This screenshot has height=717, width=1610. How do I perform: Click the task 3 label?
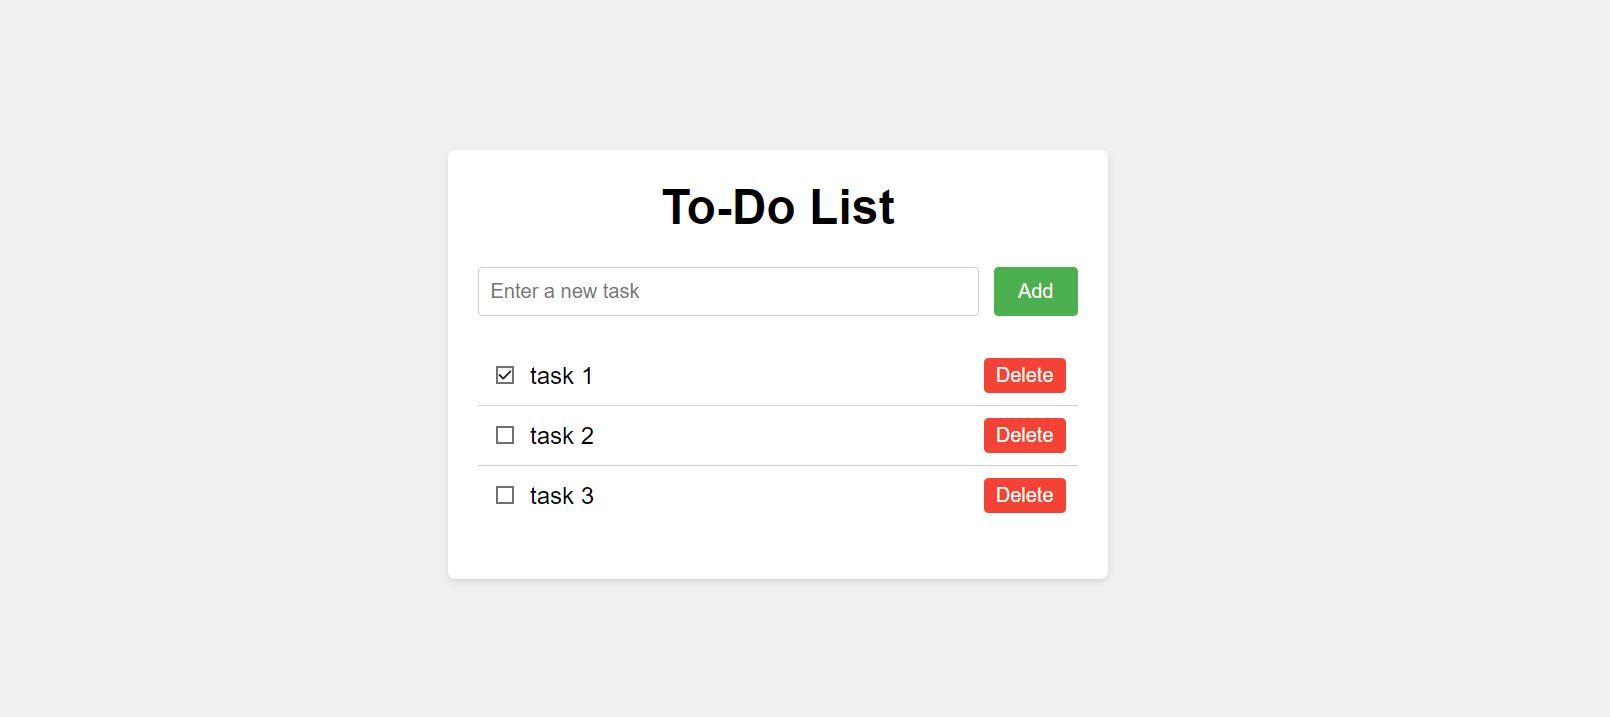pos(561,495)
